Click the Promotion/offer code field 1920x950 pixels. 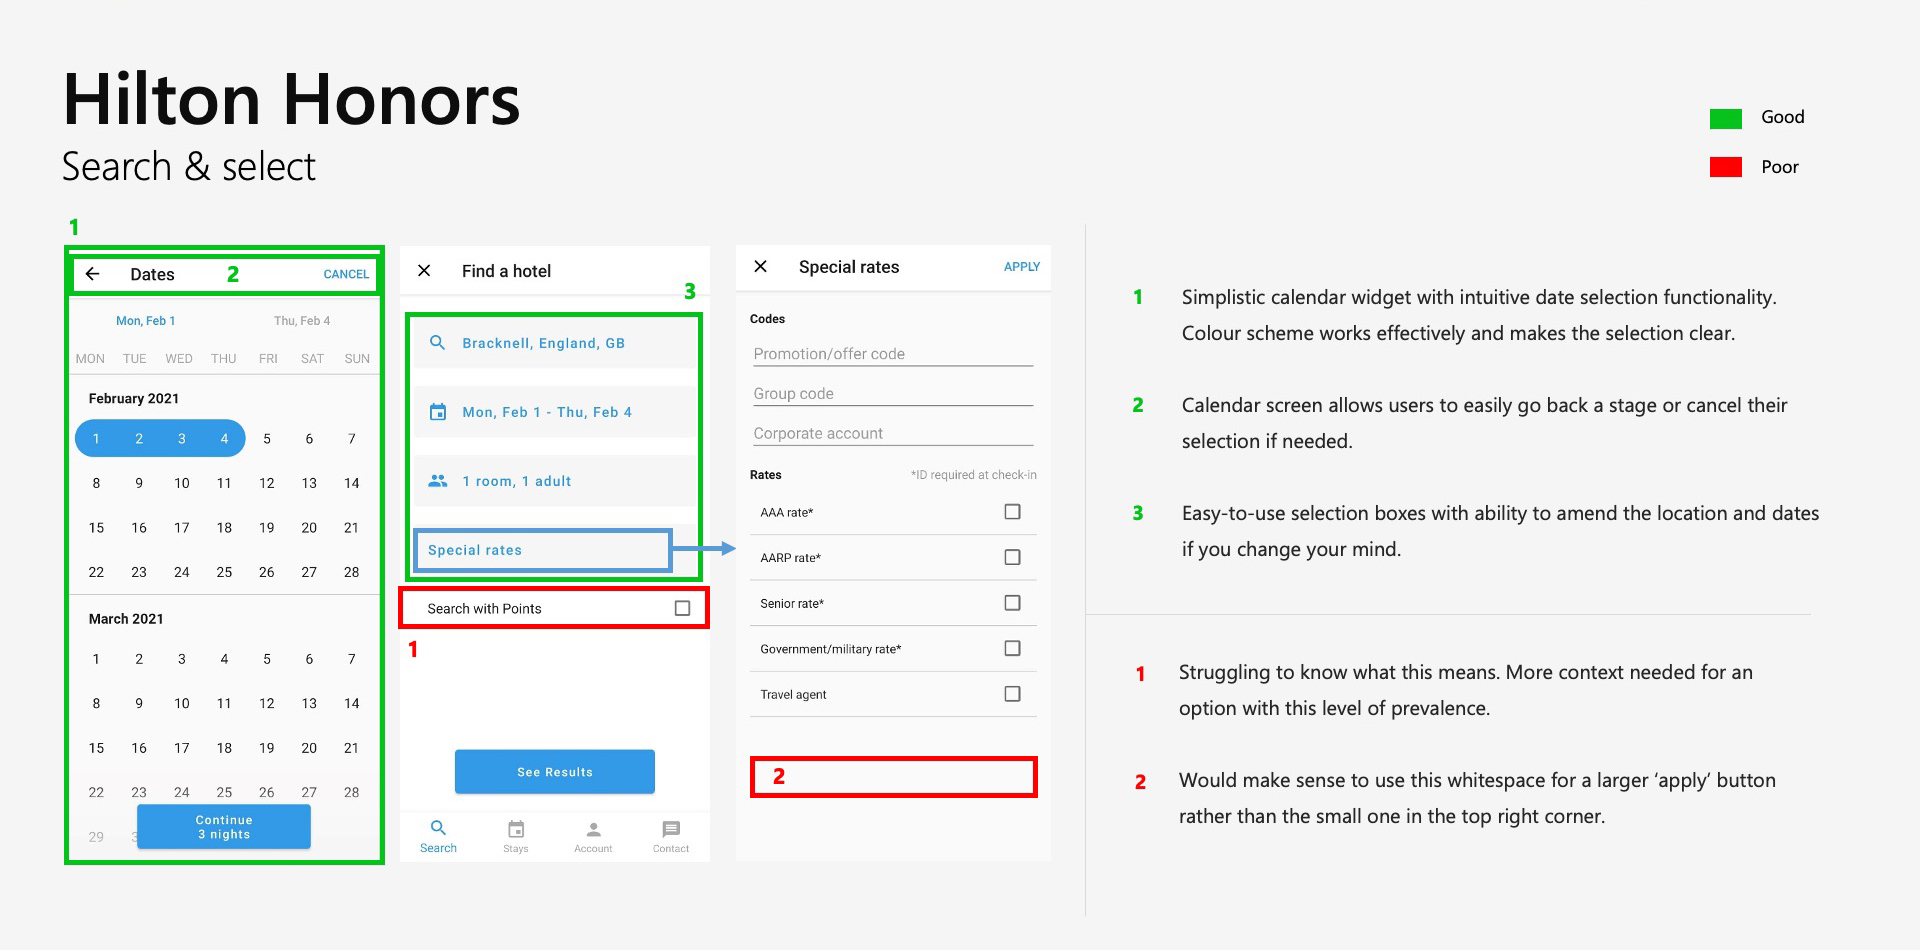(892, 354)
